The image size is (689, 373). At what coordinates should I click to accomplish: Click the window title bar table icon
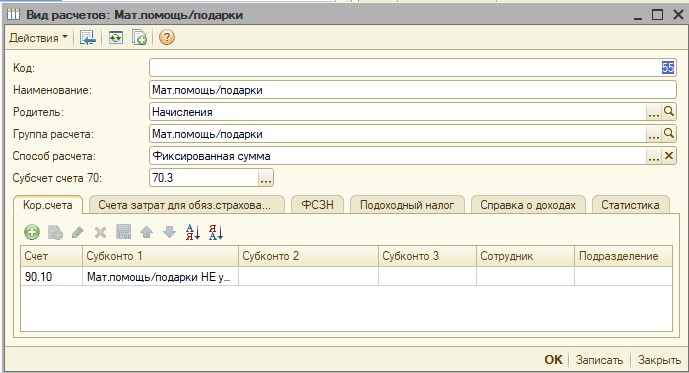pyautogui.click(x=14, y=14)
